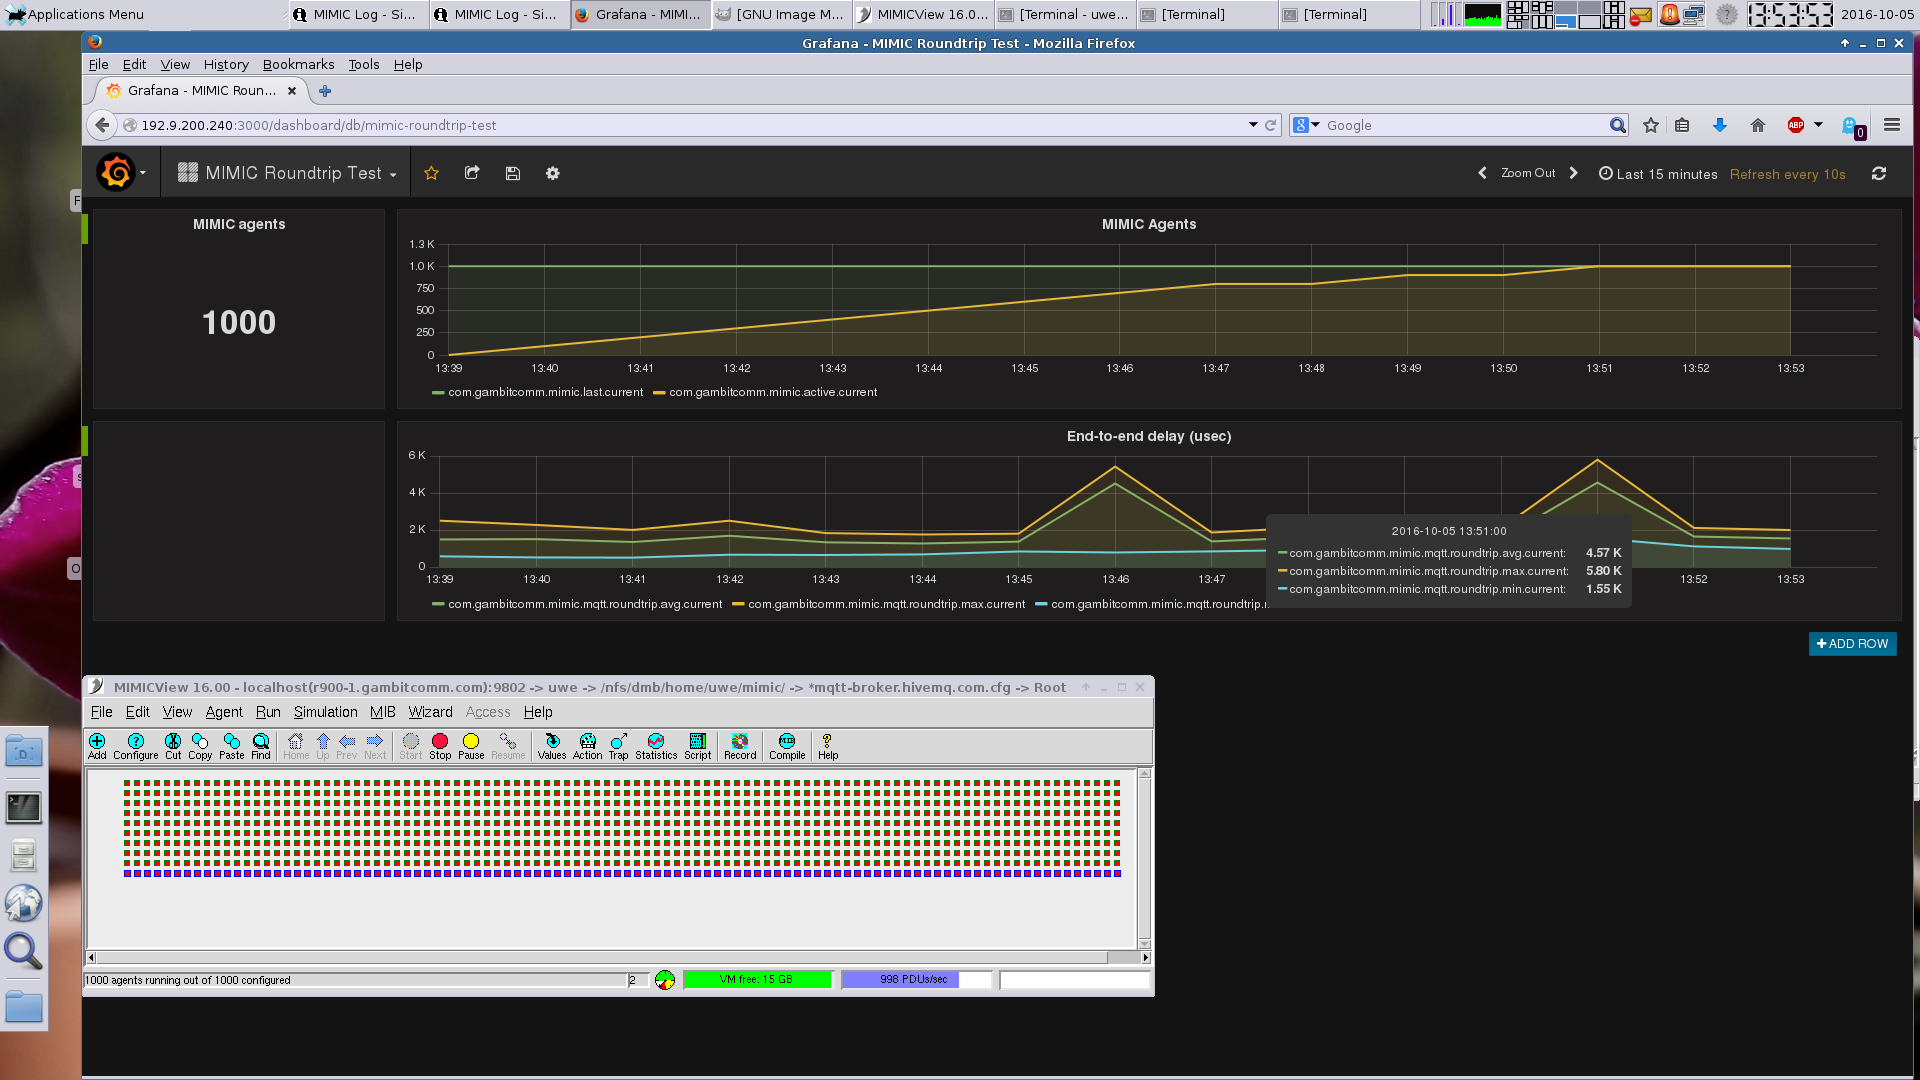Click the 1000 agents running status text

click(188, 980)
